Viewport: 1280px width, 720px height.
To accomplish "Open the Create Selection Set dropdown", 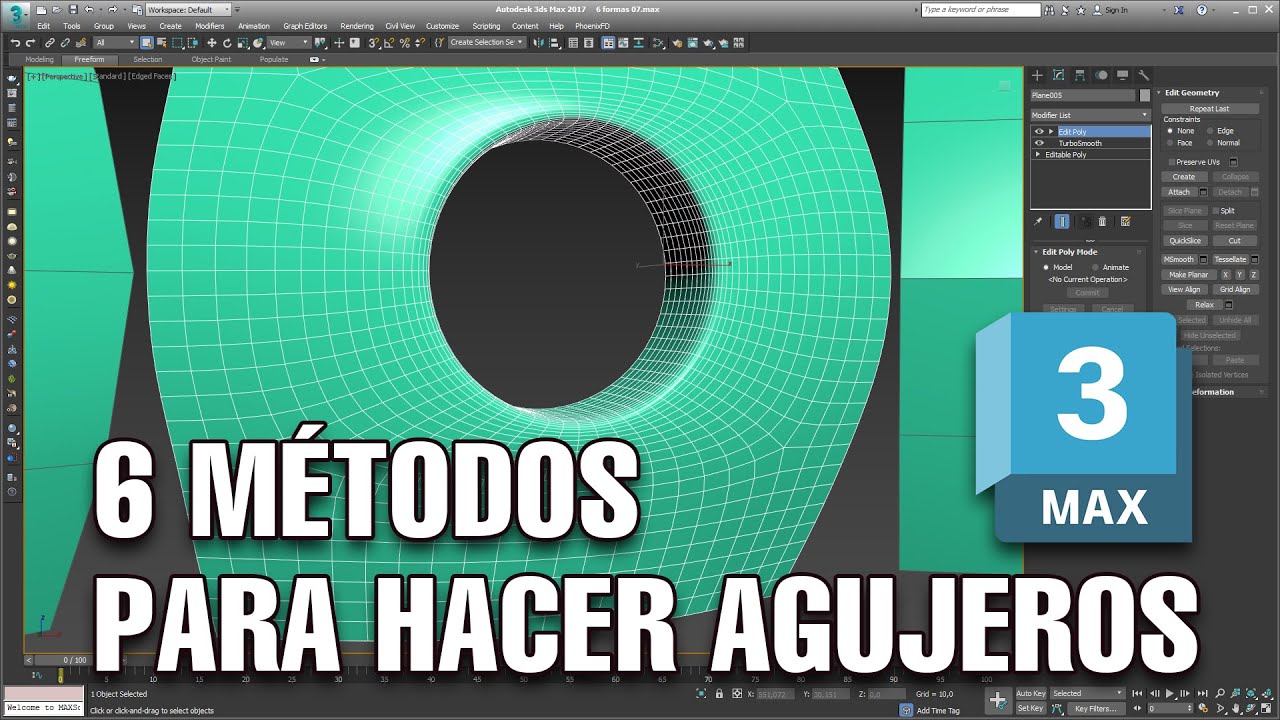I will 486,43.
